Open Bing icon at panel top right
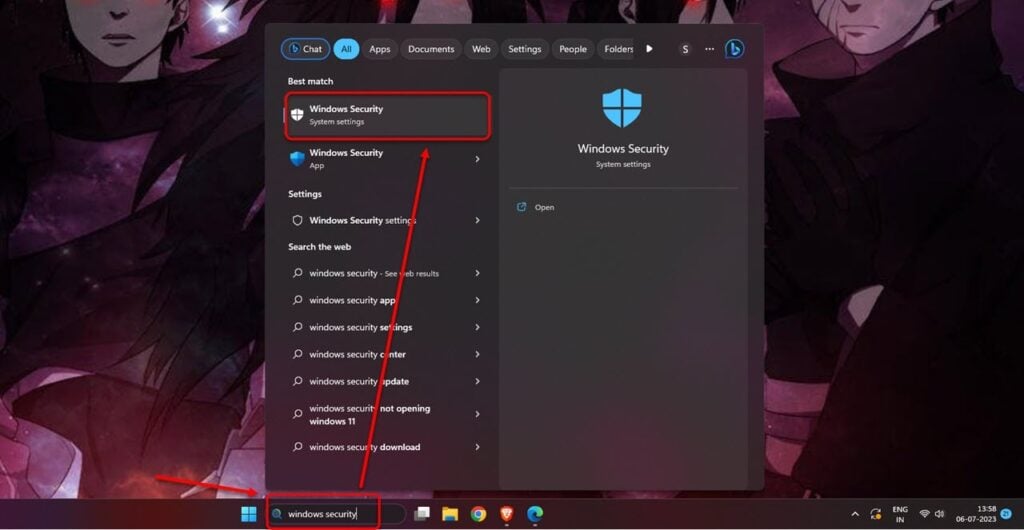 (x=735, y=49)
